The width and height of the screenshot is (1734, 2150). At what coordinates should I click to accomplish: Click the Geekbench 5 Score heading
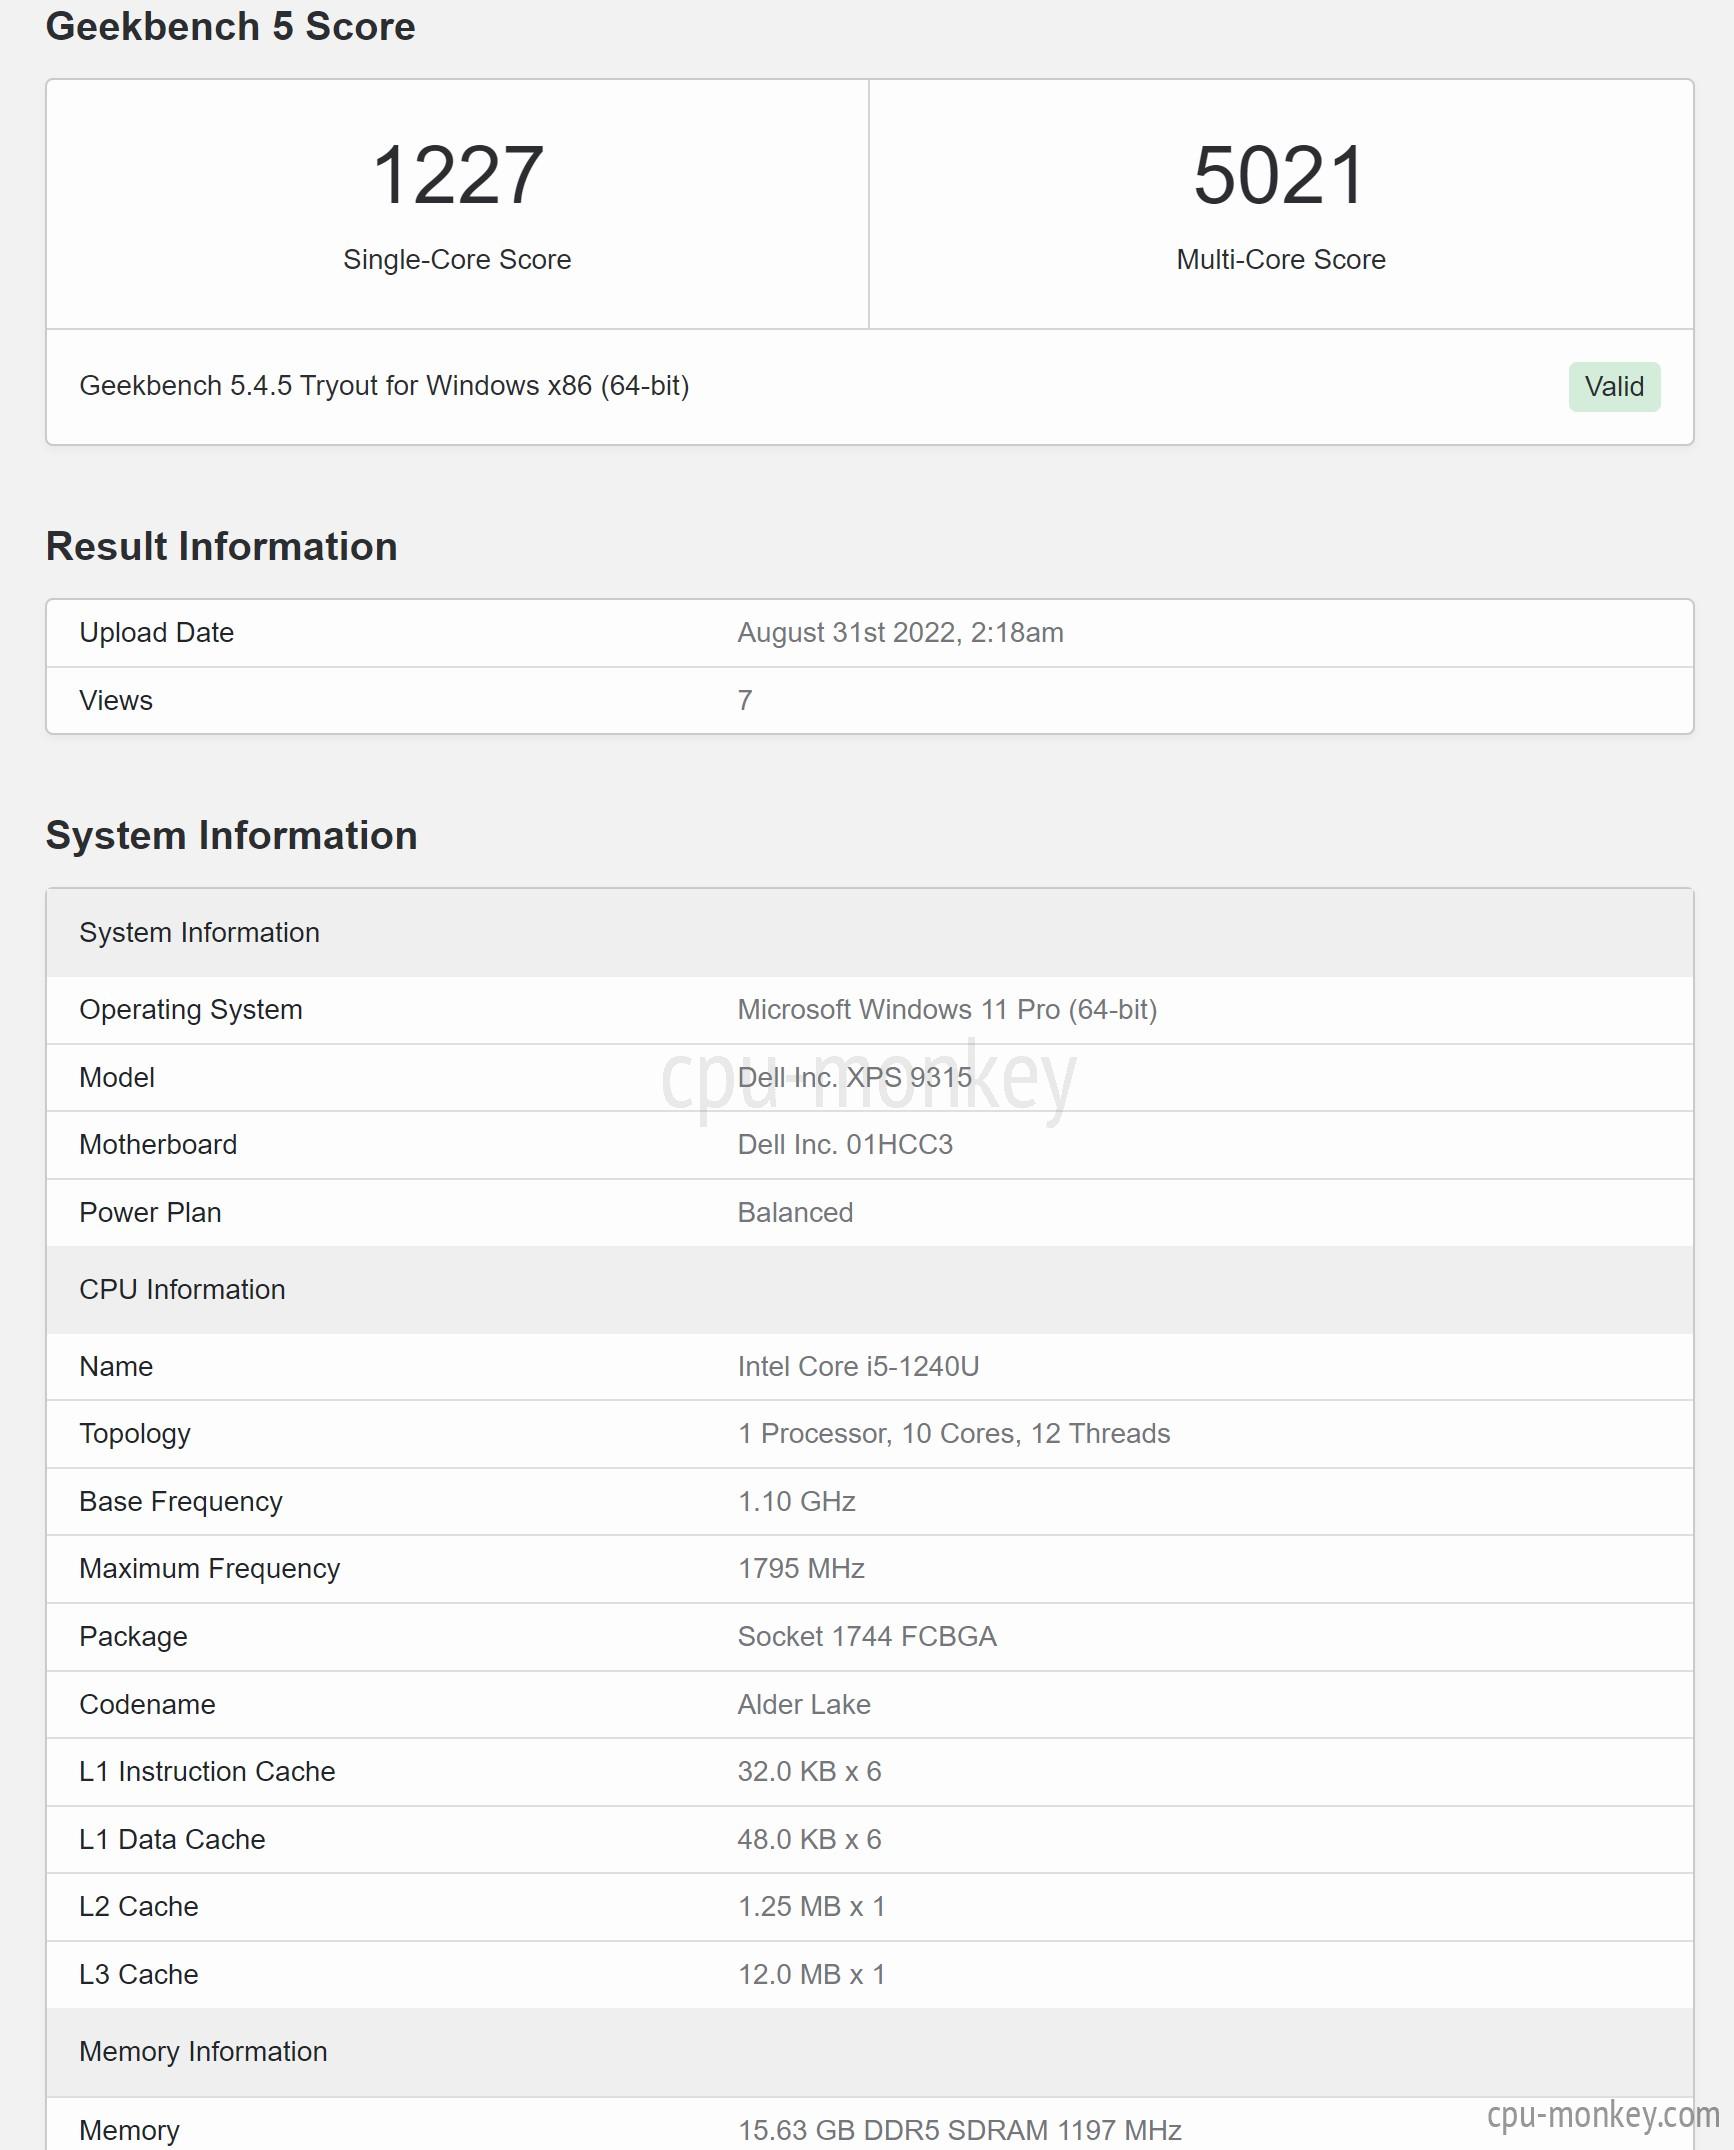(231, 27)
